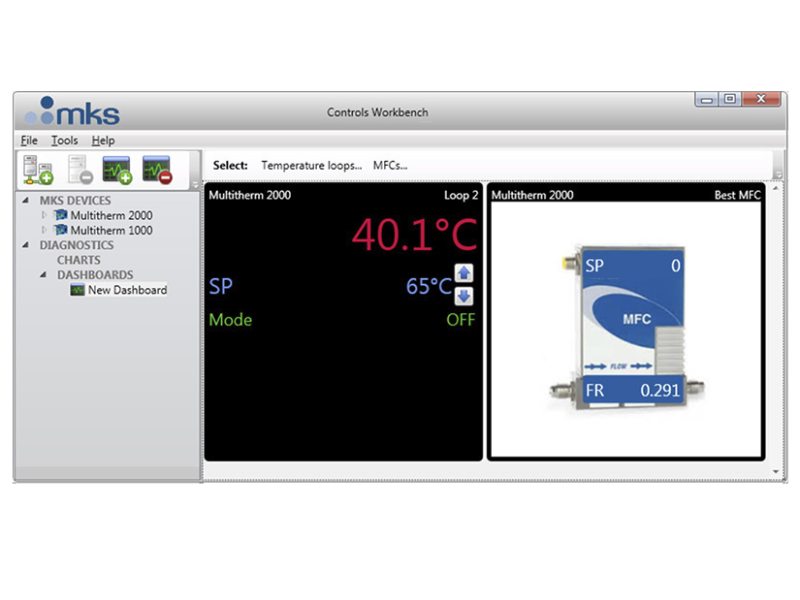Click the New Dashboard chart icon

click(79, 288)
